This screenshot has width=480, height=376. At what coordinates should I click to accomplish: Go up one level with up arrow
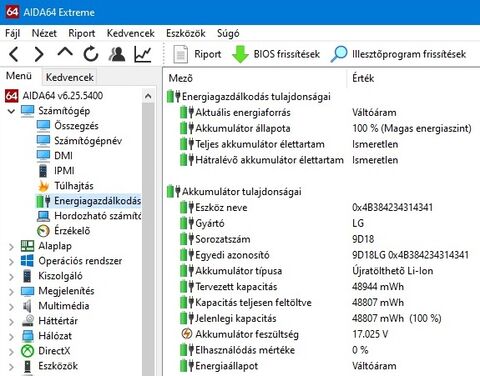[x=65, y=53]
